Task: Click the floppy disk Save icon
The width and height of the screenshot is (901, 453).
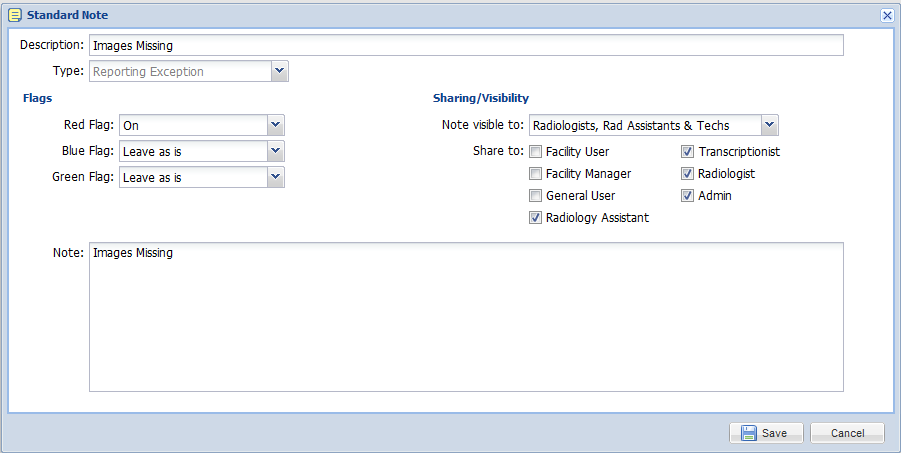Action: click(x=749, y=433)
